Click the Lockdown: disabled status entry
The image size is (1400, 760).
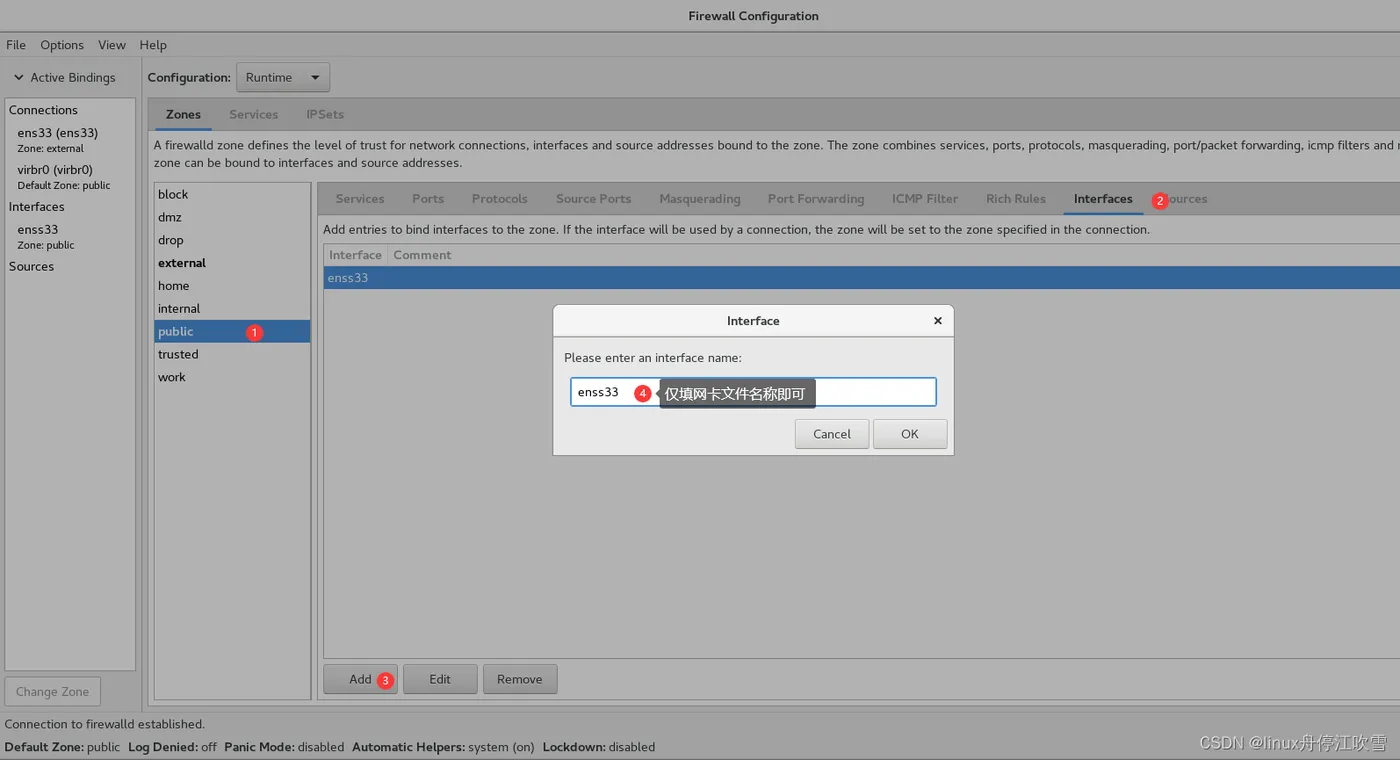tap(599, 747)
